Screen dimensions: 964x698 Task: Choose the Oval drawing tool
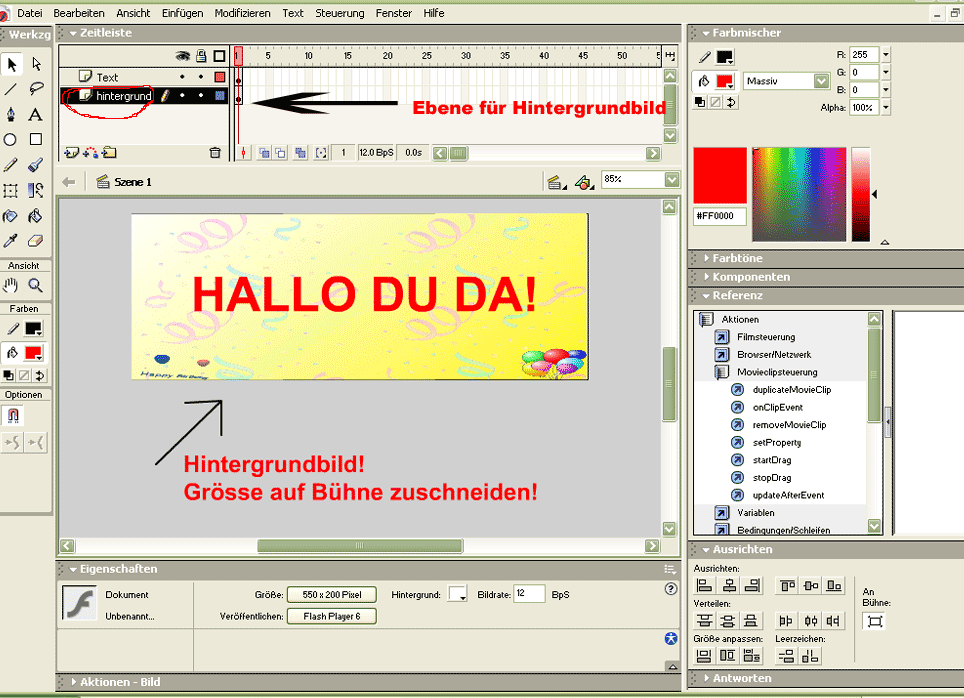(x=11, y=140)
